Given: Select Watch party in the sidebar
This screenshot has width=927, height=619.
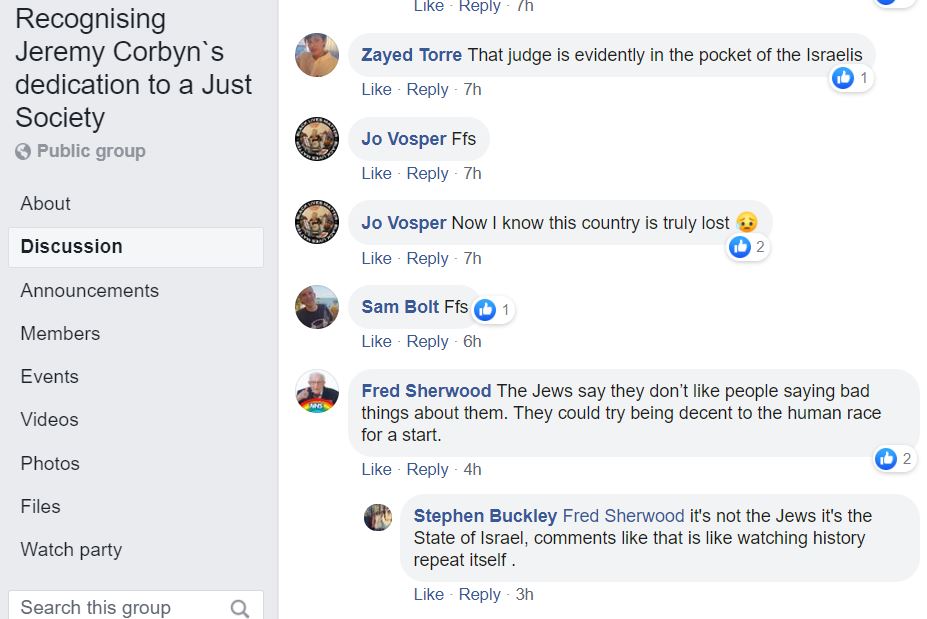Looking at the screenshot, I should [x=71, y=549].
